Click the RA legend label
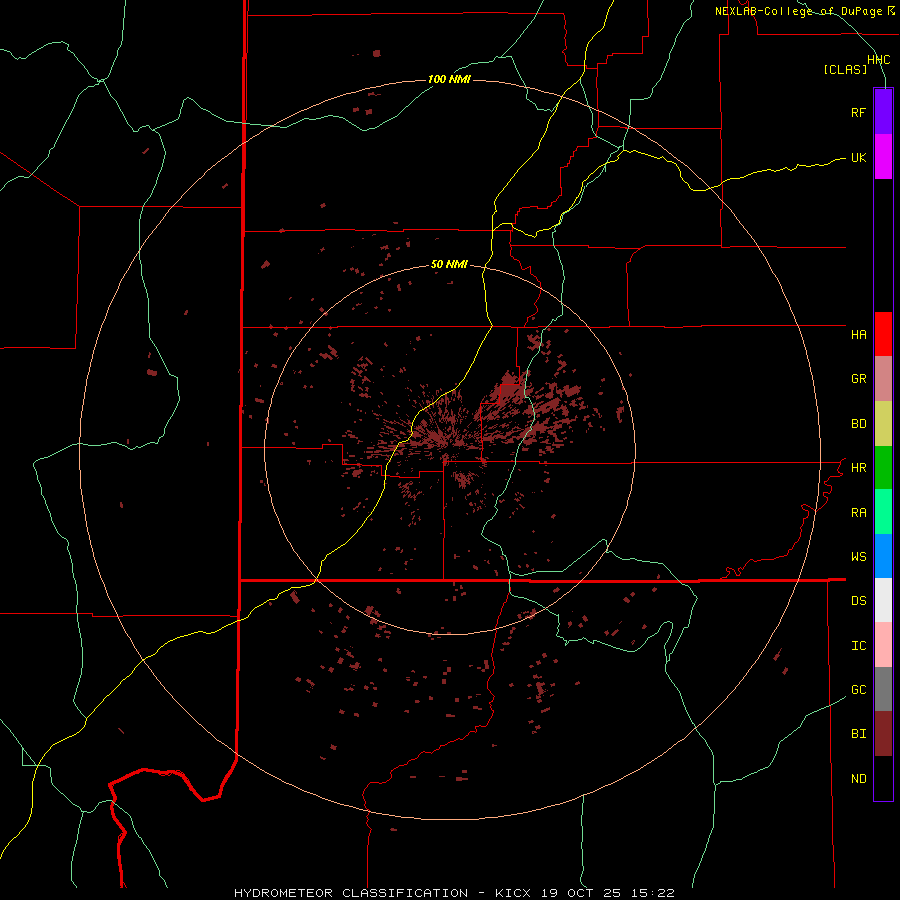Screen dimensions: 900x900 click(x=858, y=513)
